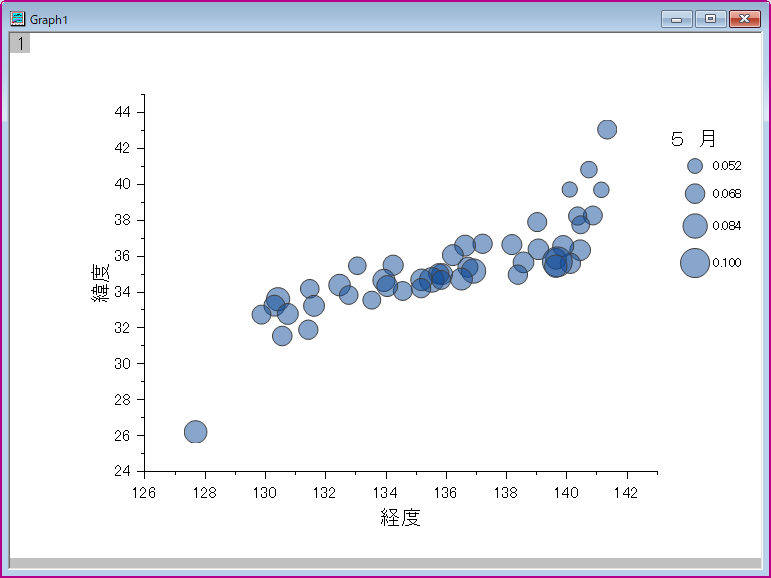The image size is (771, 578).
Task: Click X axis tick label 142
Action: pyautogui.click(x=627, y=492)
